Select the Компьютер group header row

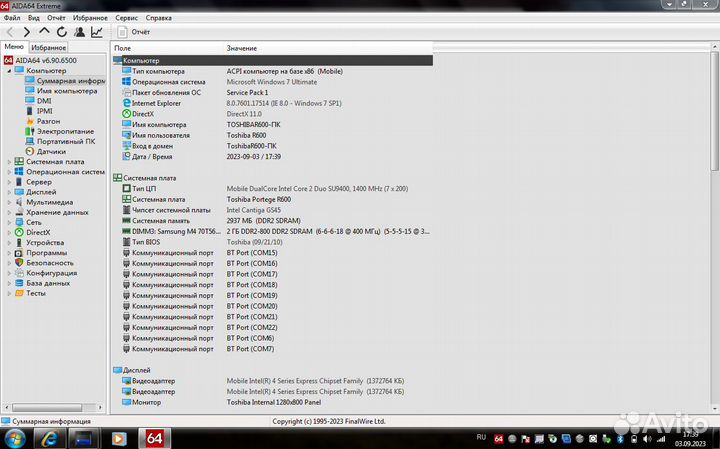(x=272, y=61)
